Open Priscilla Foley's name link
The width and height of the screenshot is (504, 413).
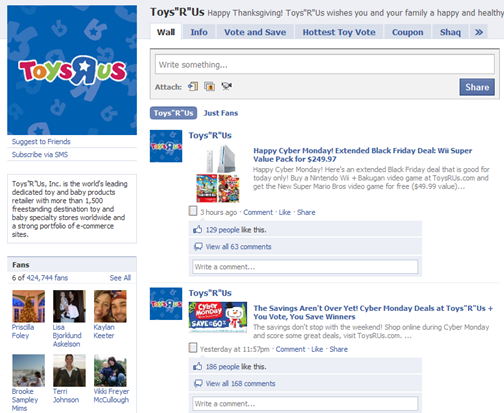coord(23,331)
